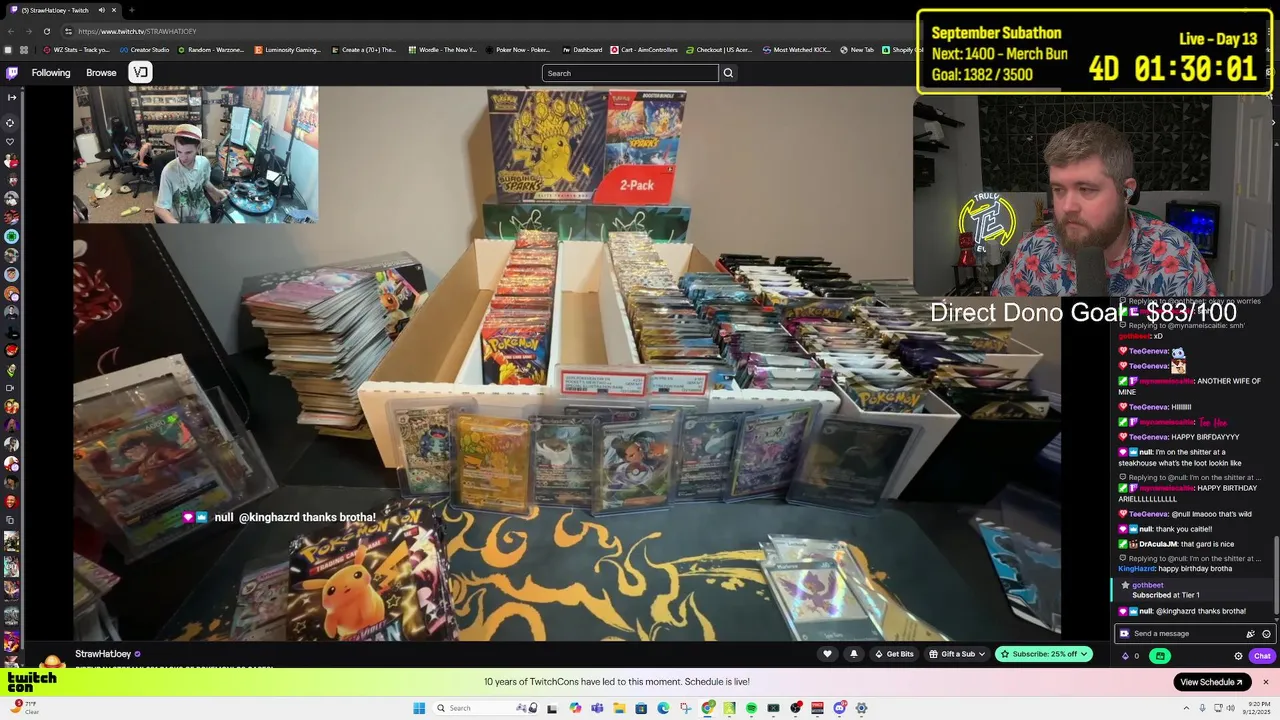Open chat settings gear
Image resolution: width=1280 pixels, height=720 pixels.
click(1238, 656)
